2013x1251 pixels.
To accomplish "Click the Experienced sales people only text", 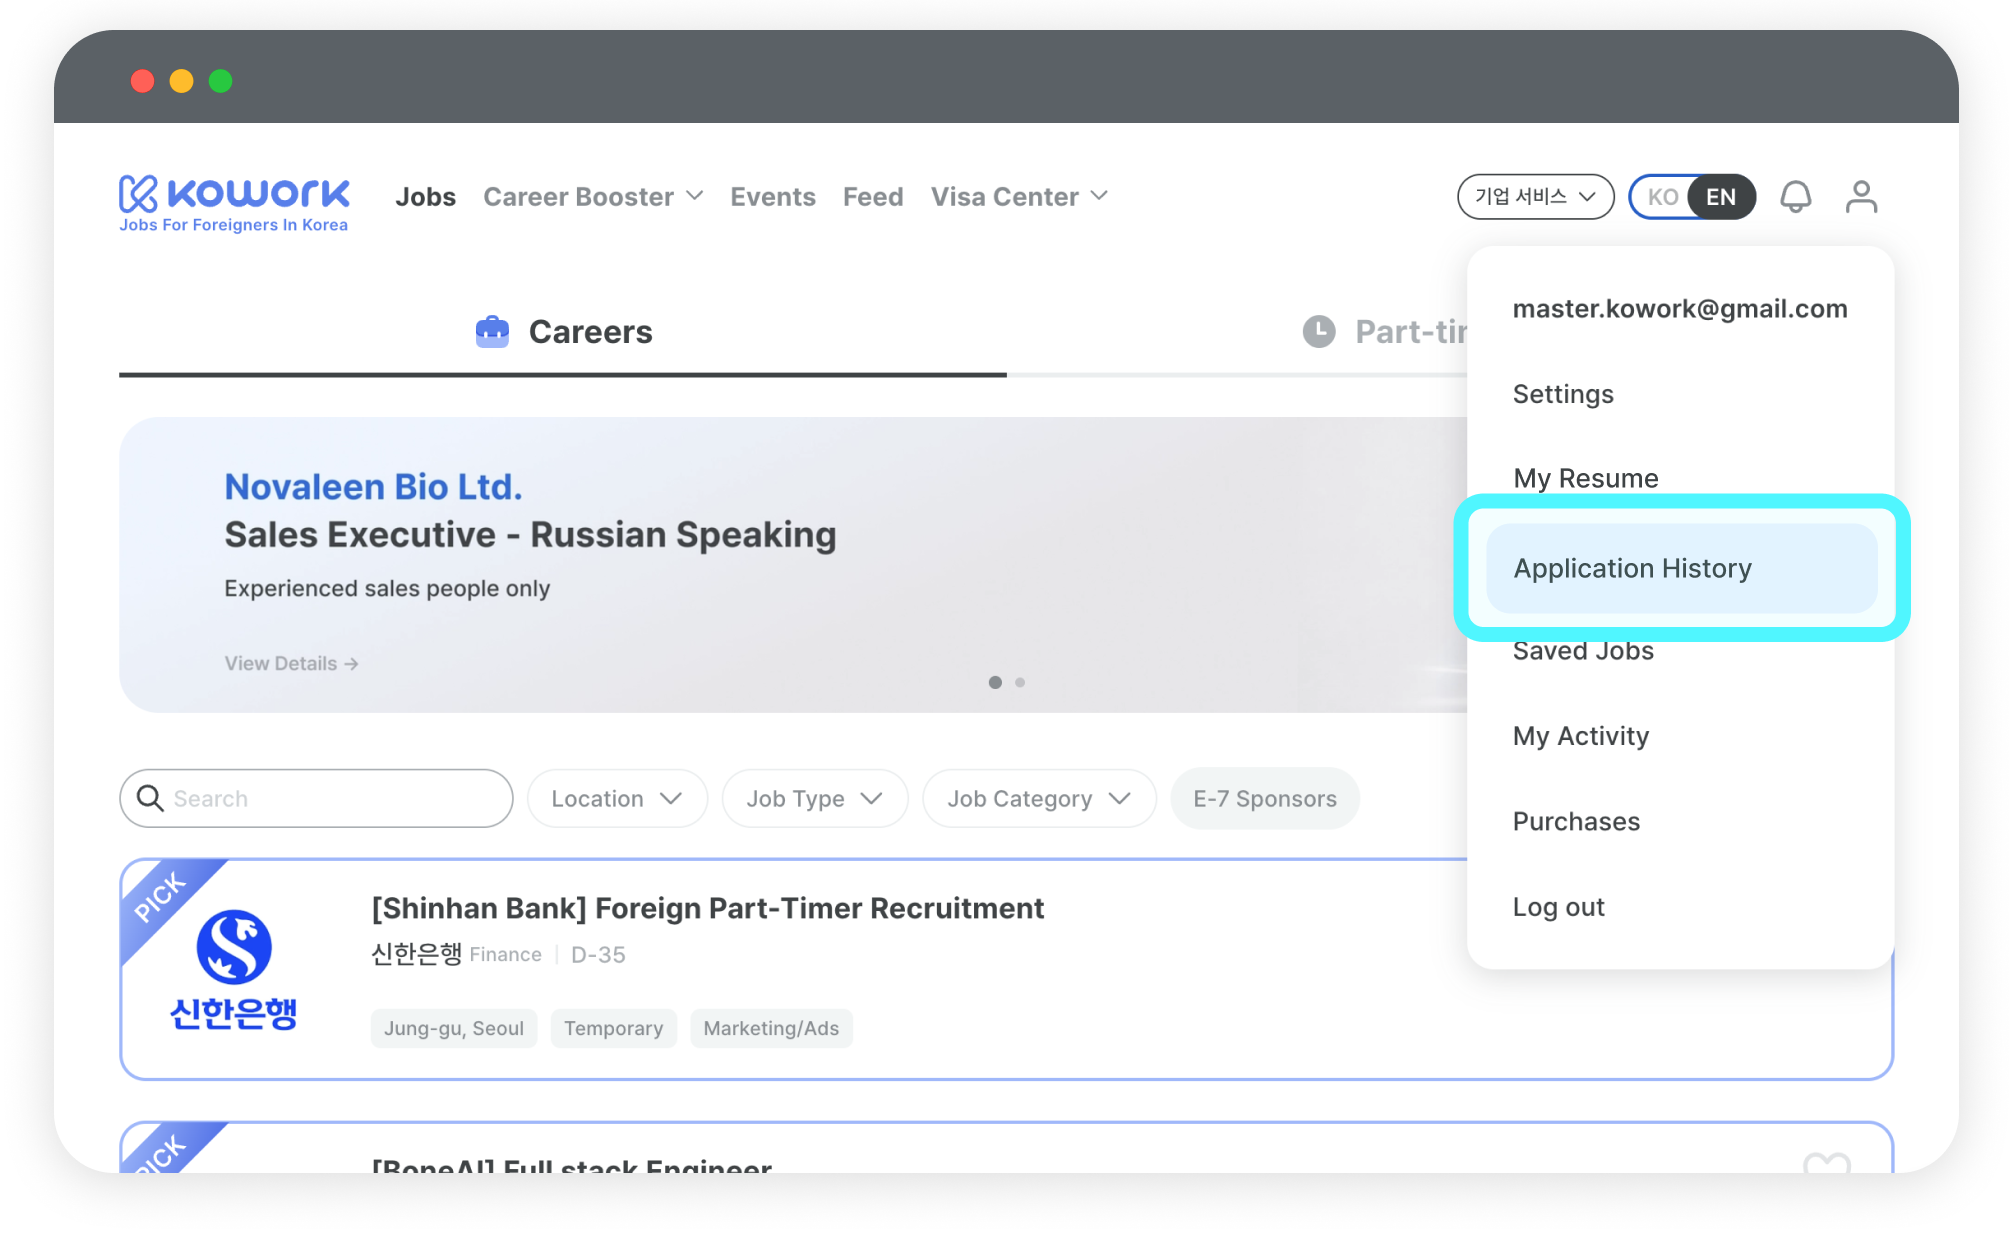I will click(387, 588).
